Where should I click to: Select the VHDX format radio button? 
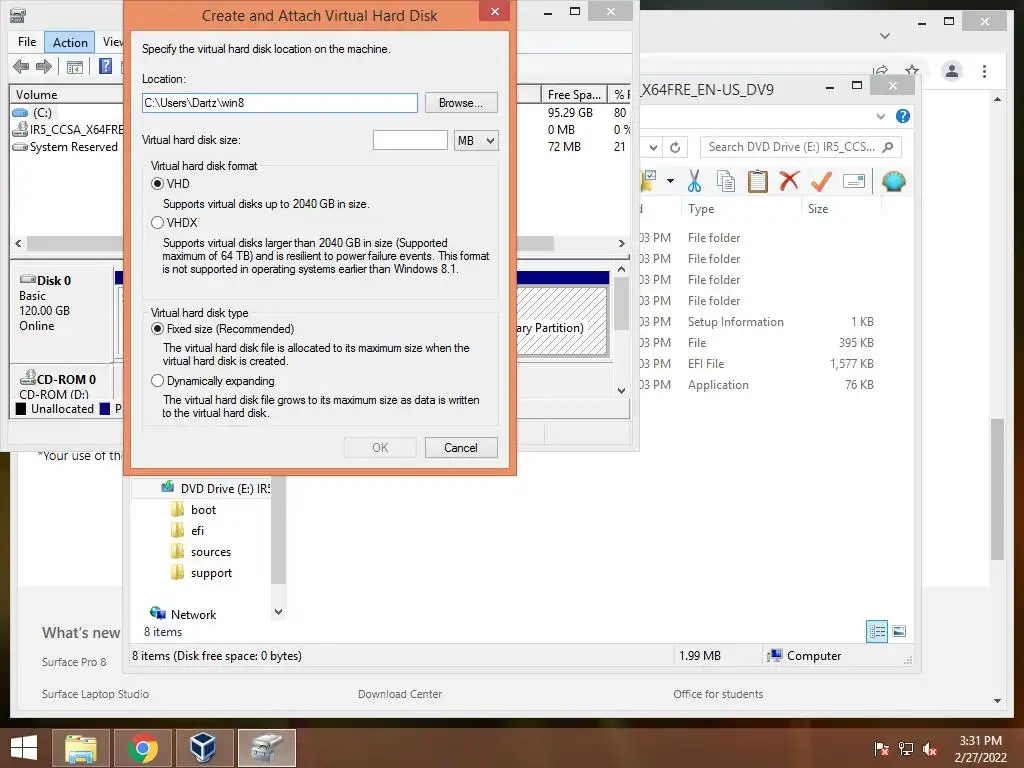157,223
